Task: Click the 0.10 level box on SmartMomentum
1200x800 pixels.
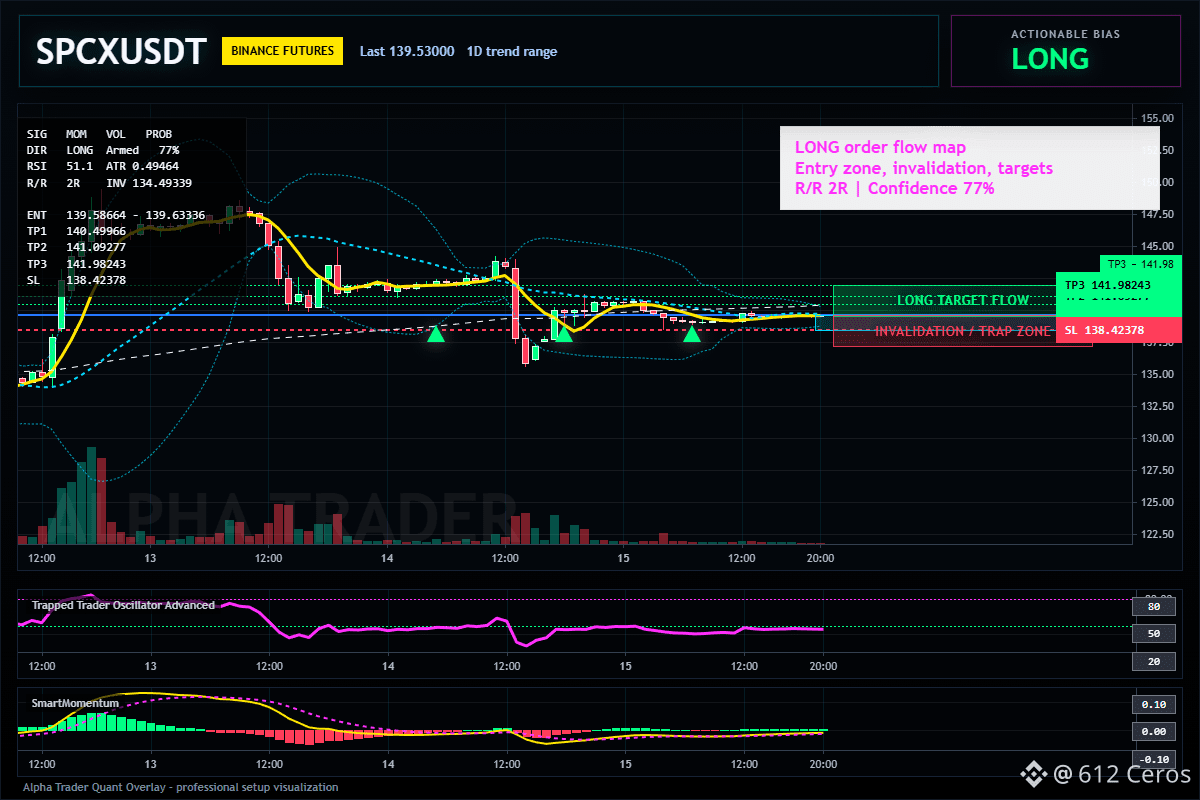Action: coord(1153,704)
